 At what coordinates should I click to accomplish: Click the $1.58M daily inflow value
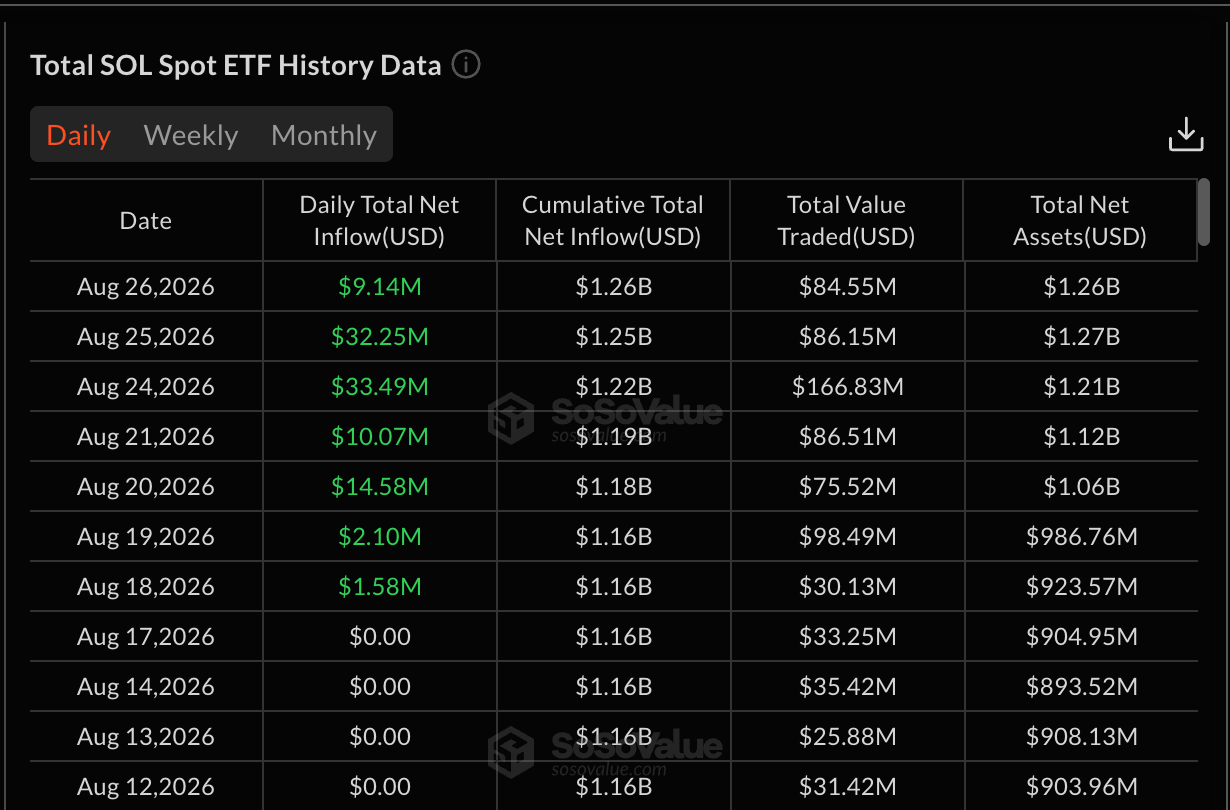(x=380, y=587)
